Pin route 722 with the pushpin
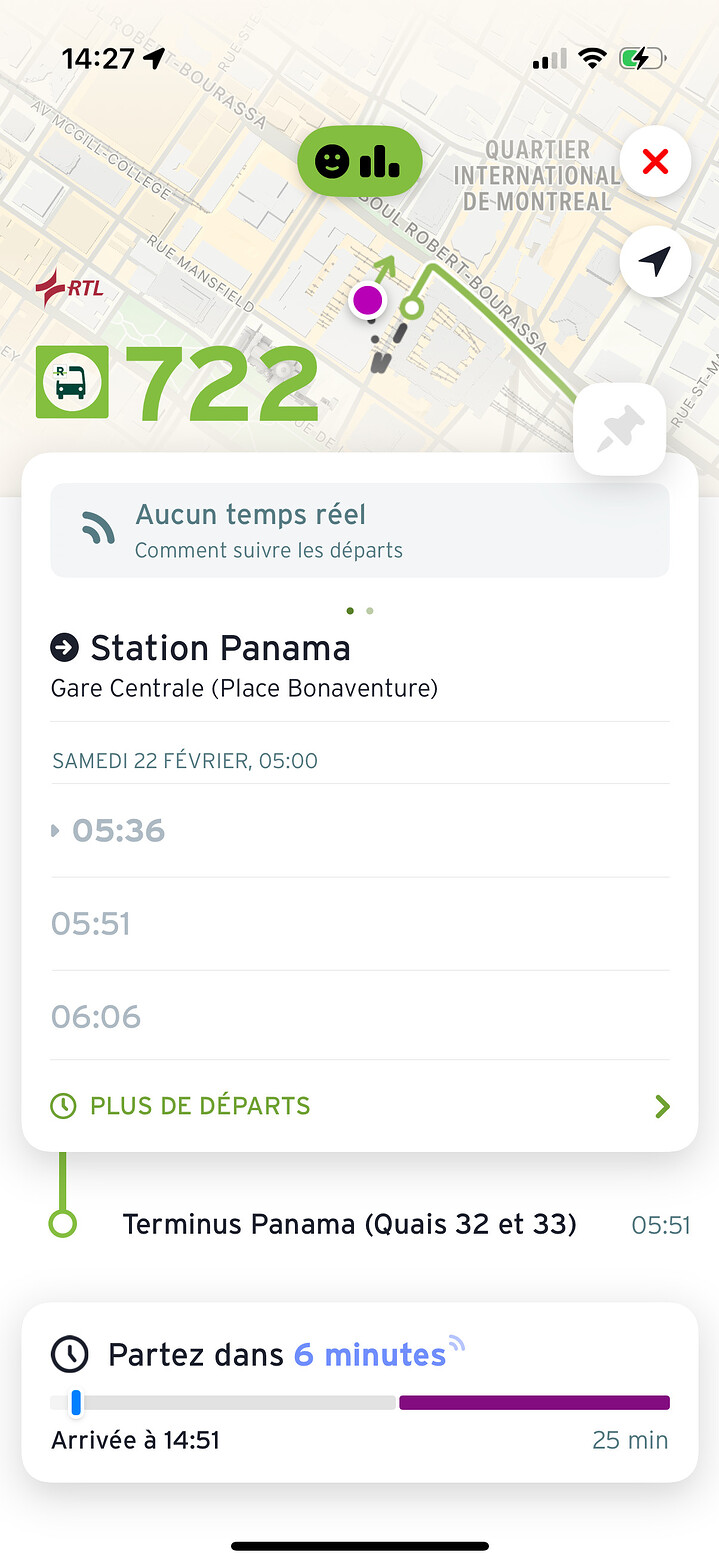This screenshot has width=719, height=1565. (619, 430)
